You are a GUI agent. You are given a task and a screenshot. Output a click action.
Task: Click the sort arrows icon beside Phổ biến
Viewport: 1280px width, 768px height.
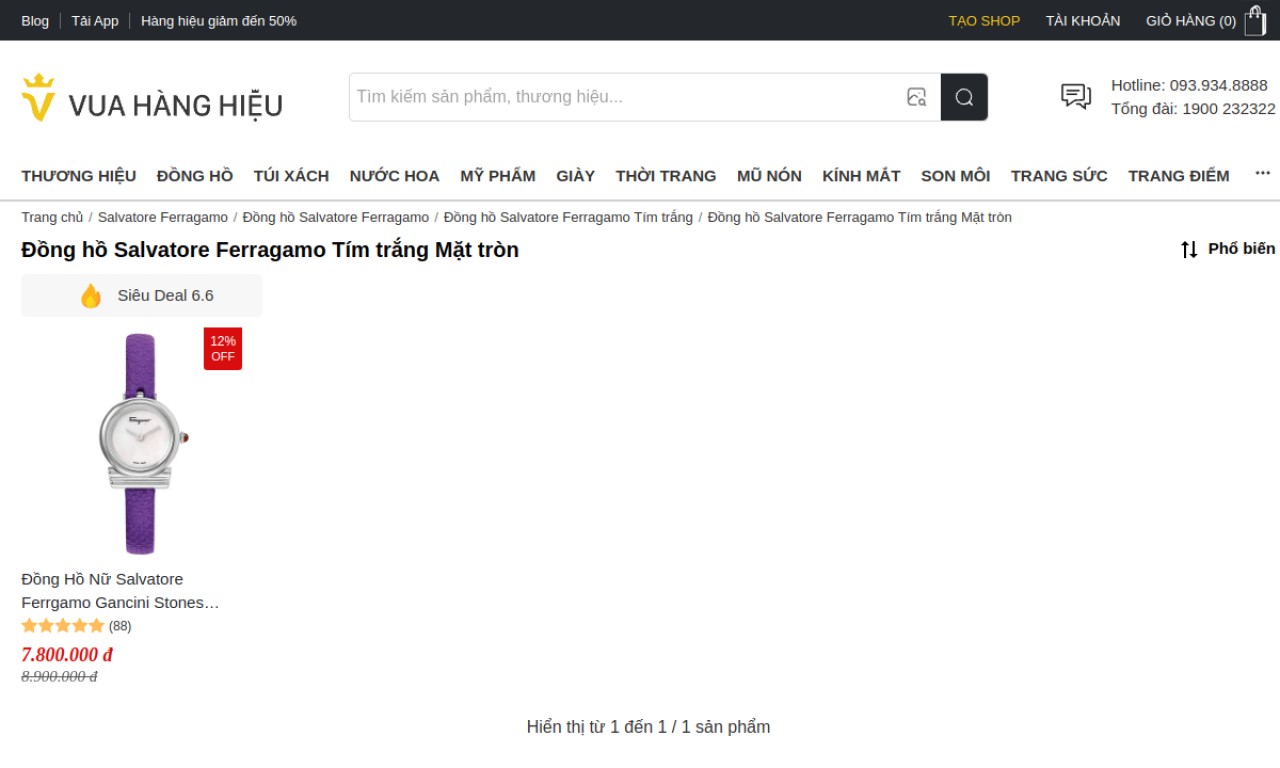(1189, 249)
